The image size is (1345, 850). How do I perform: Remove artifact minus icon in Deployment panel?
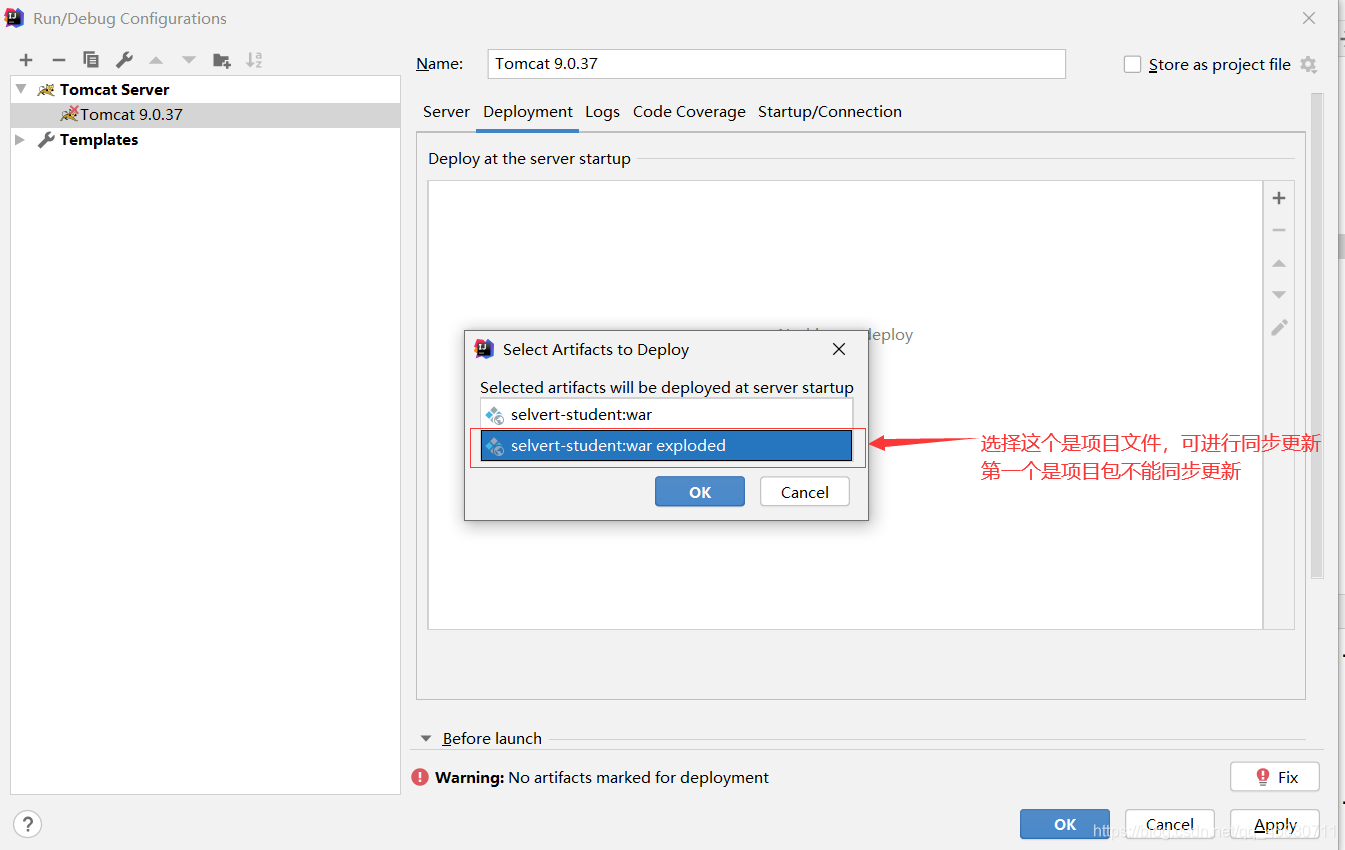pos(1279,230)
